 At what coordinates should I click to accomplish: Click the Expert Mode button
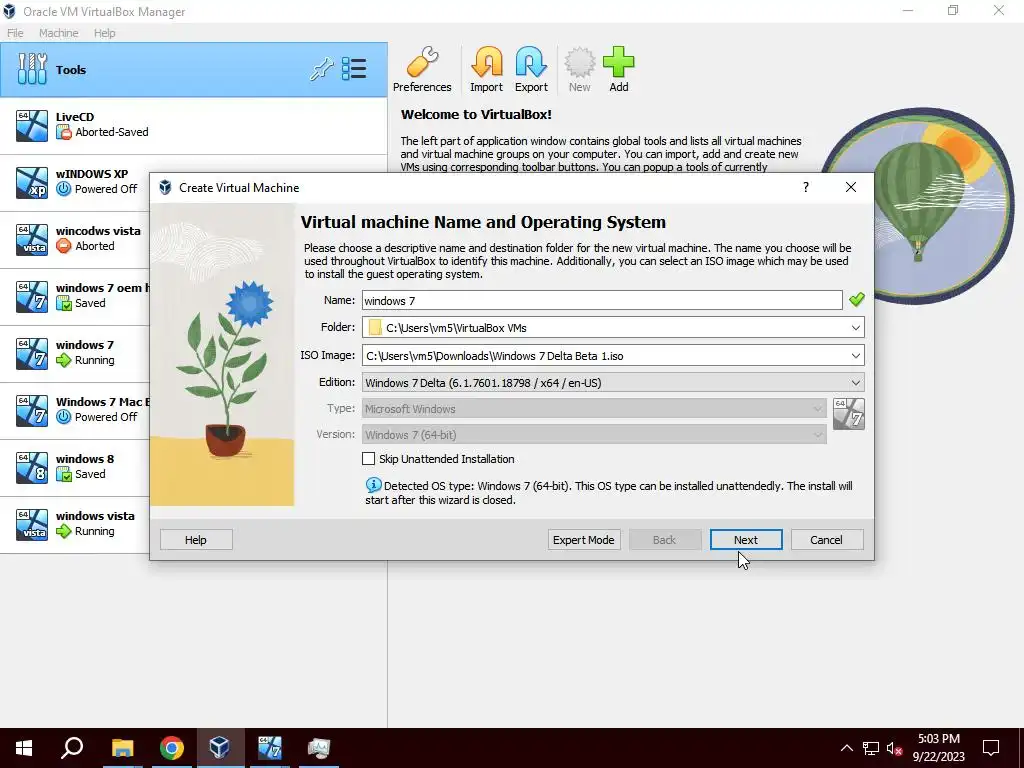click(x=583, y=540)
